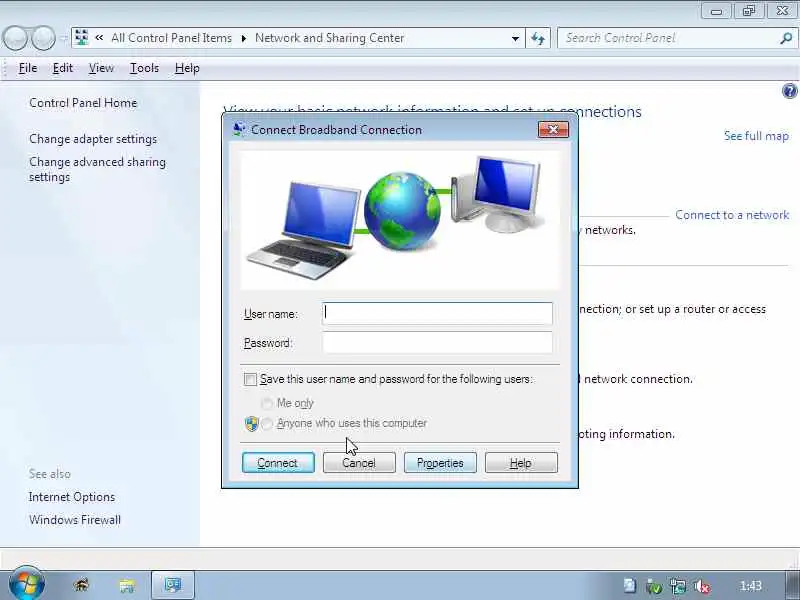Open the Edit menu
Screen dimensions: 800x600
63,68
